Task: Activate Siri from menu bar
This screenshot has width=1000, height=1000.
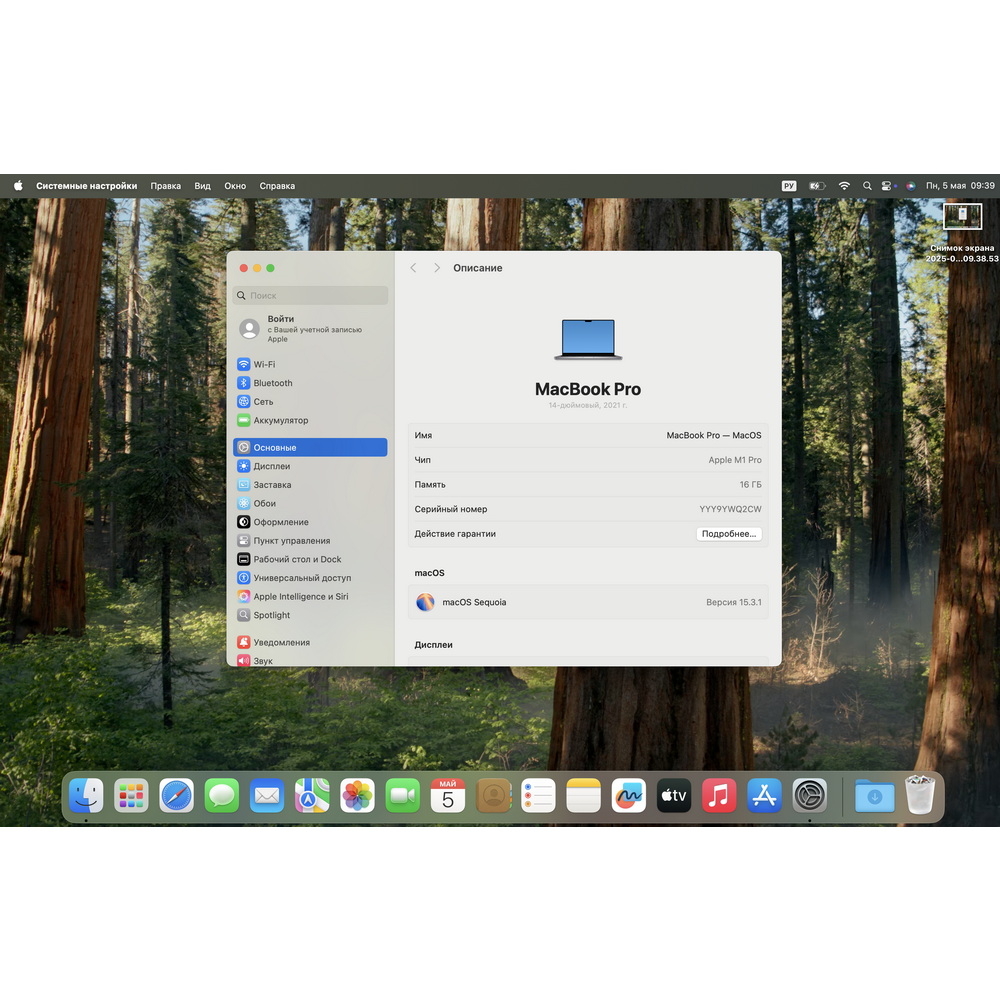Action: pyautogui.click(x=911, y=186)
